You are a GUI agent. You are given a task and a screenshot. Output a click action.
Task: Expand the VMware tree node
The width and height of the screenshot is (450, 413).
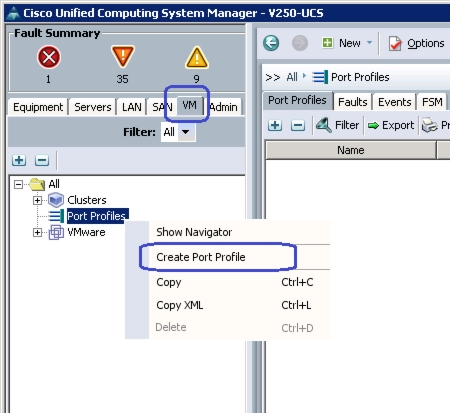tap(37, 232)
